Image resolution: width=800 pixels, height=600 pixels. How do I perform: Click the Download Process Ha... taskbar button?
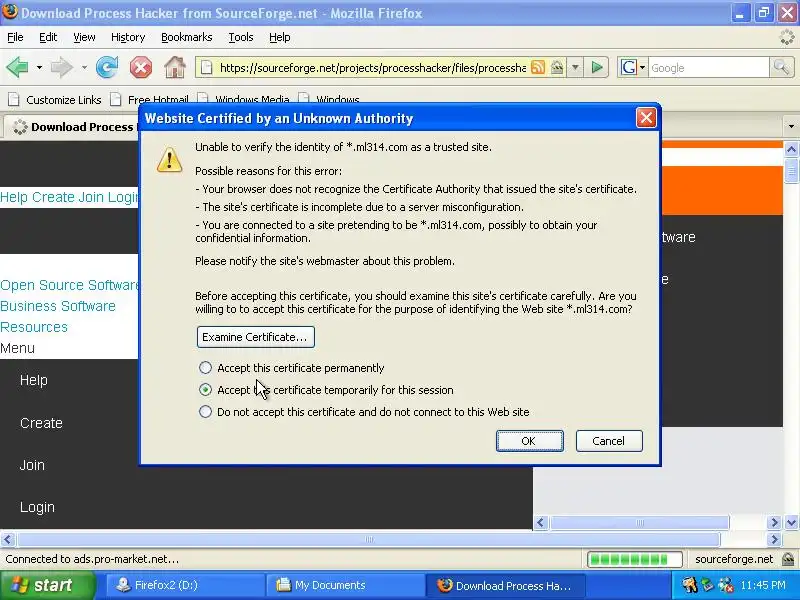click(x=505, y=585)
